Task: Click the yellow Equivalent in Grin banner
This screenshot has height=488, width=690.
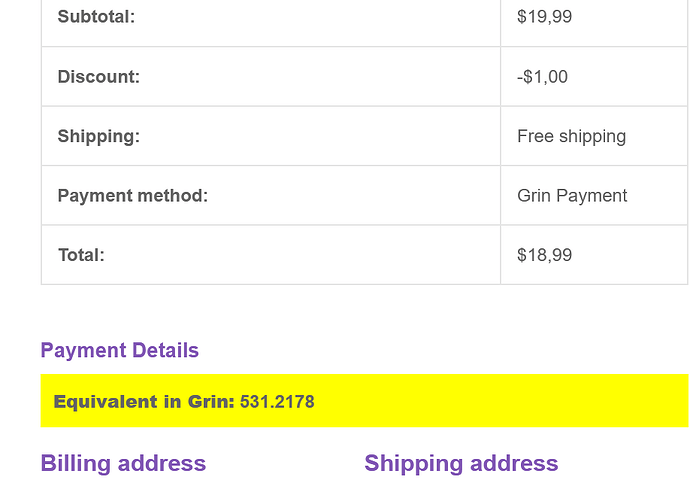Action: click(x=364, y=400)
